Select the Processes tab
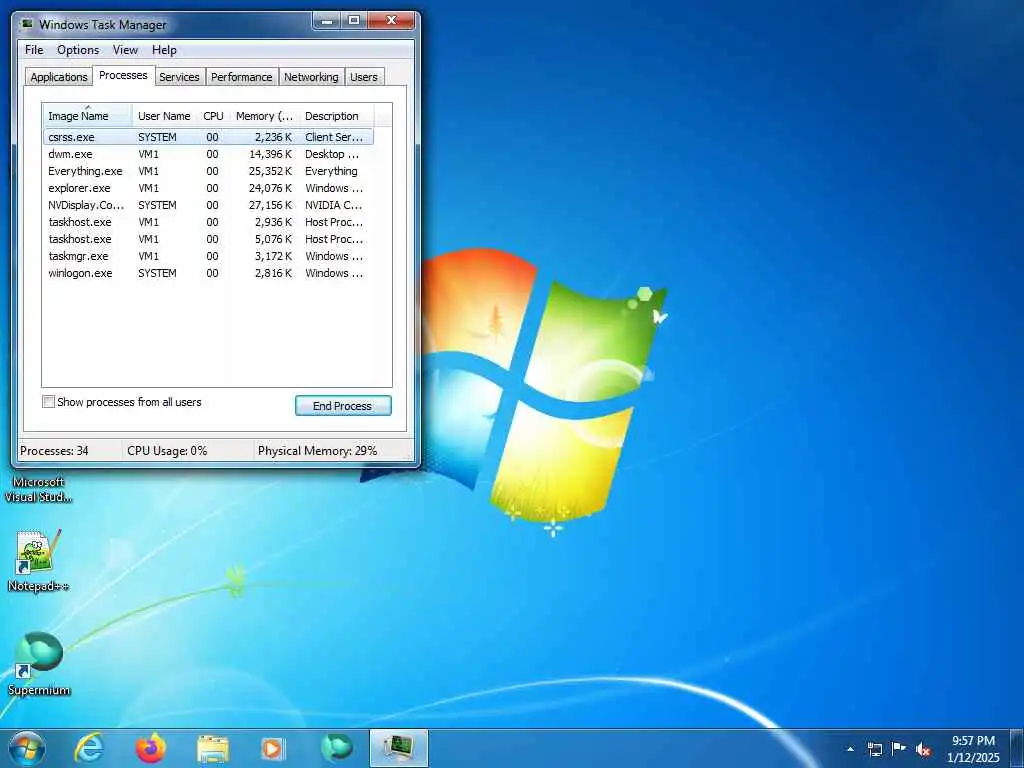1024x768 pixels. 123,75
